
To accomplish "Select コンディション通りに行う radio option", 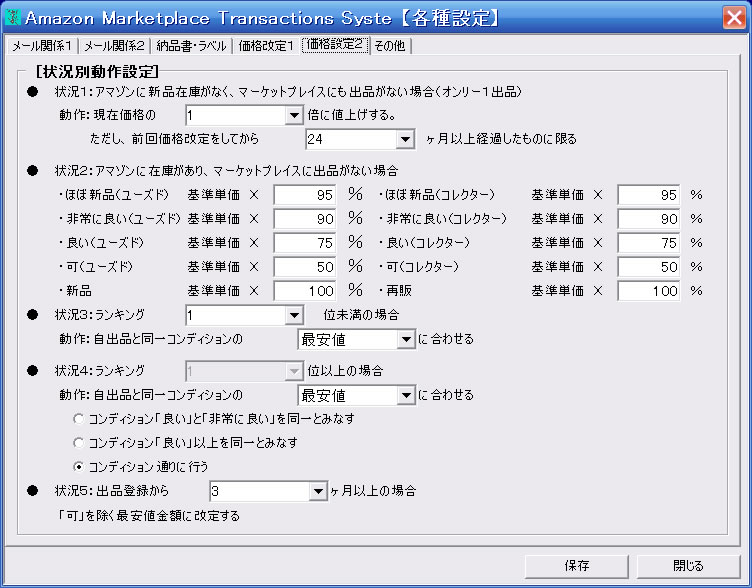I will click(x=79, y=467).
